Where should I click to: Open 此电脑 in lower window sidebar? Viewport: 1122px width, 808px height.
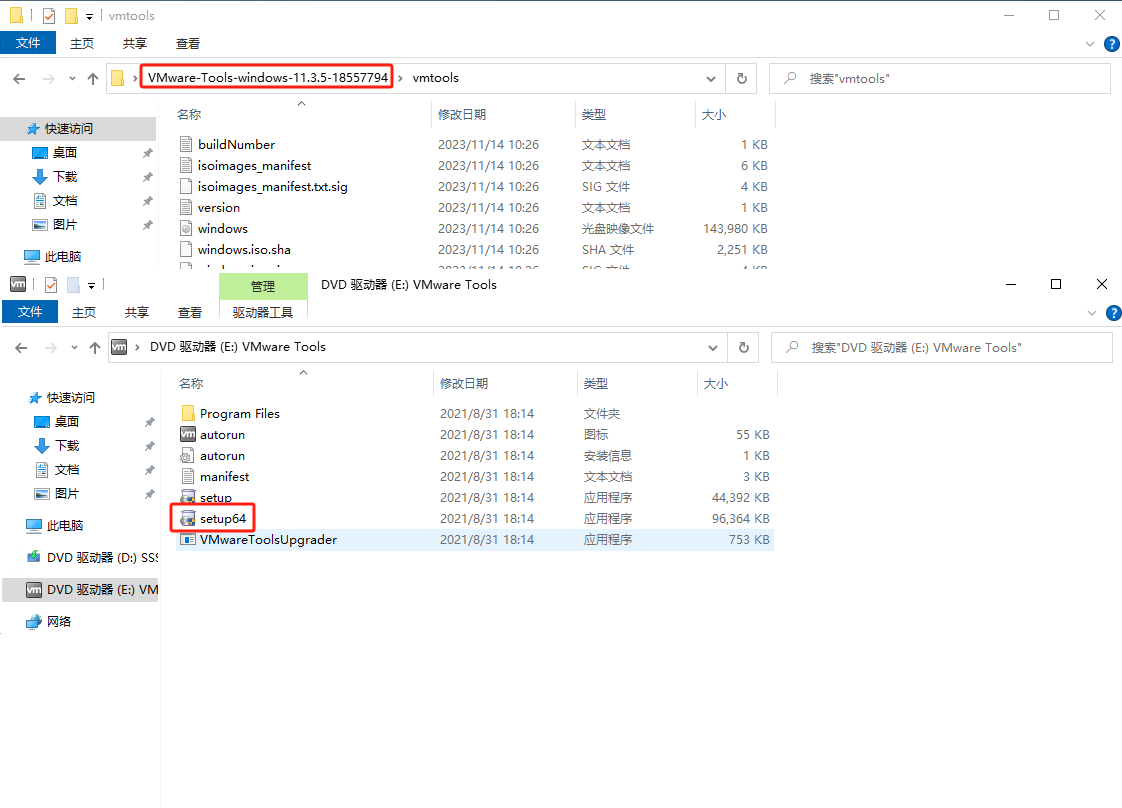click(55, 525)
